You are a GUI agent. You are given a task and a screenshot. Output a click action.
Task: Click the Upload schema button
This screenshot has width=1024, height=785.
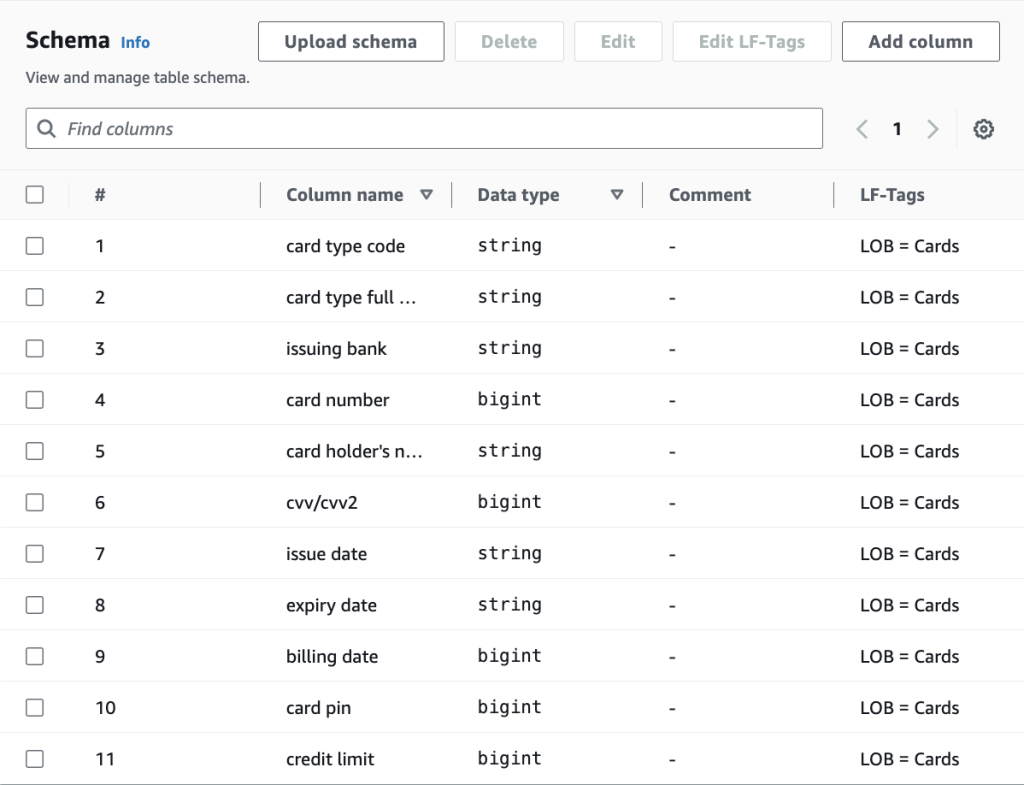coord(351,42)
